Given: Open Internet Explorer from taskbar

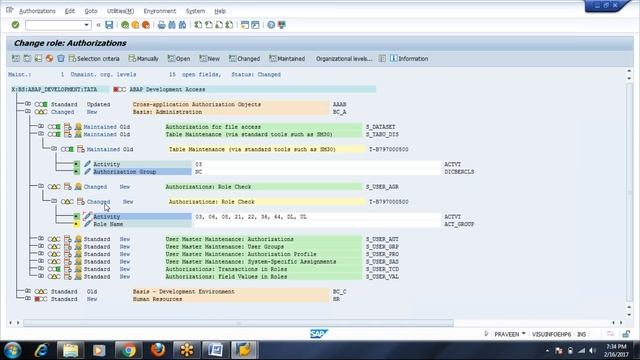Looking at the screenshot, I should click(x=41, y=350).
